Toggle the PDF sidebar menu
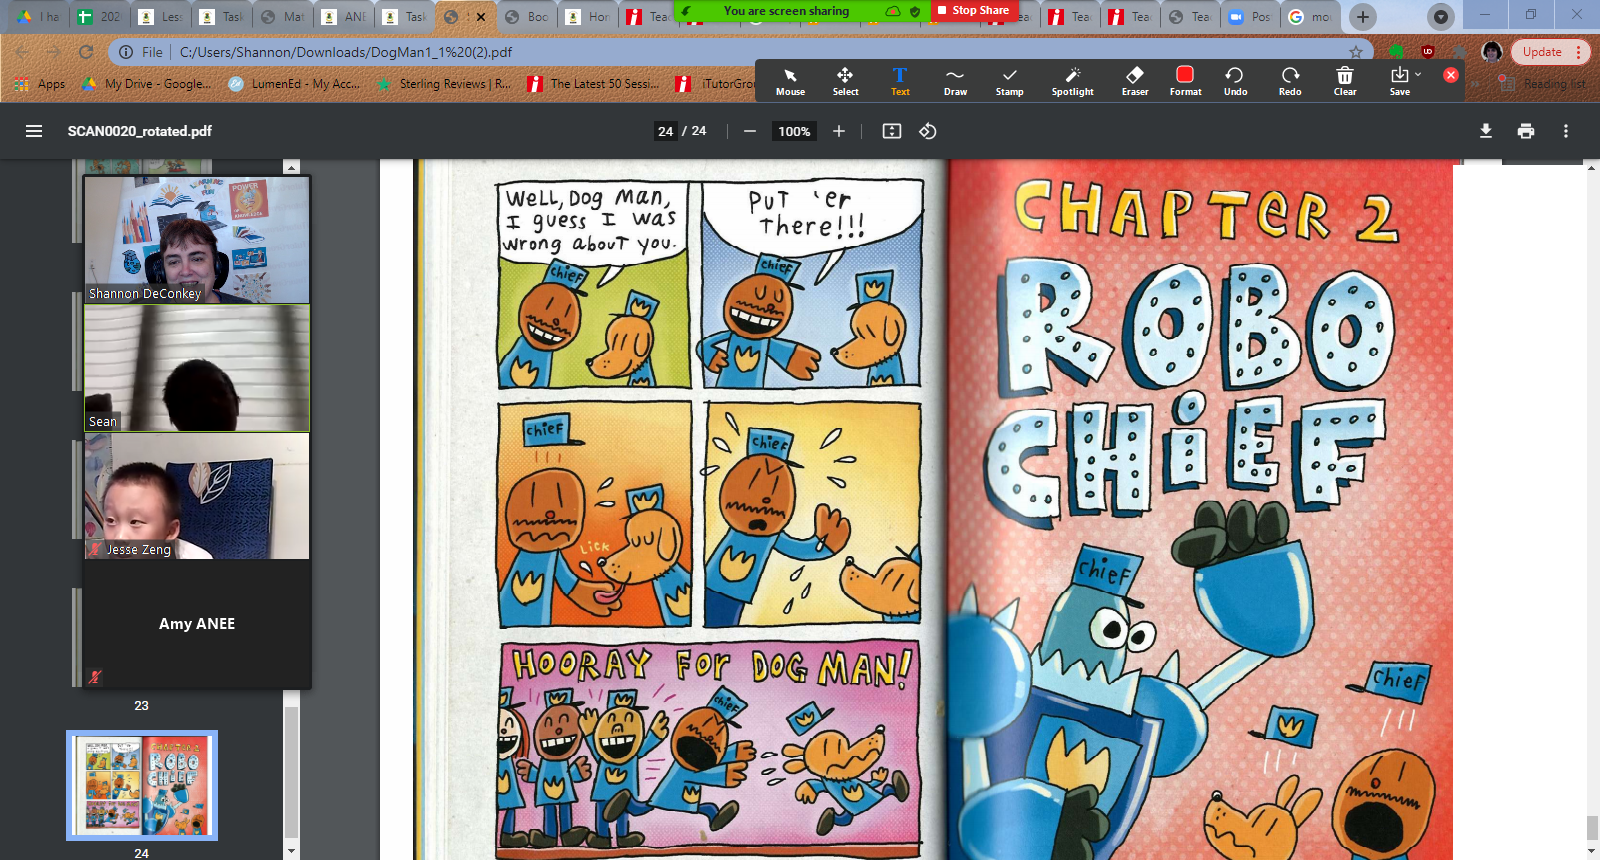 click(34, 131)
